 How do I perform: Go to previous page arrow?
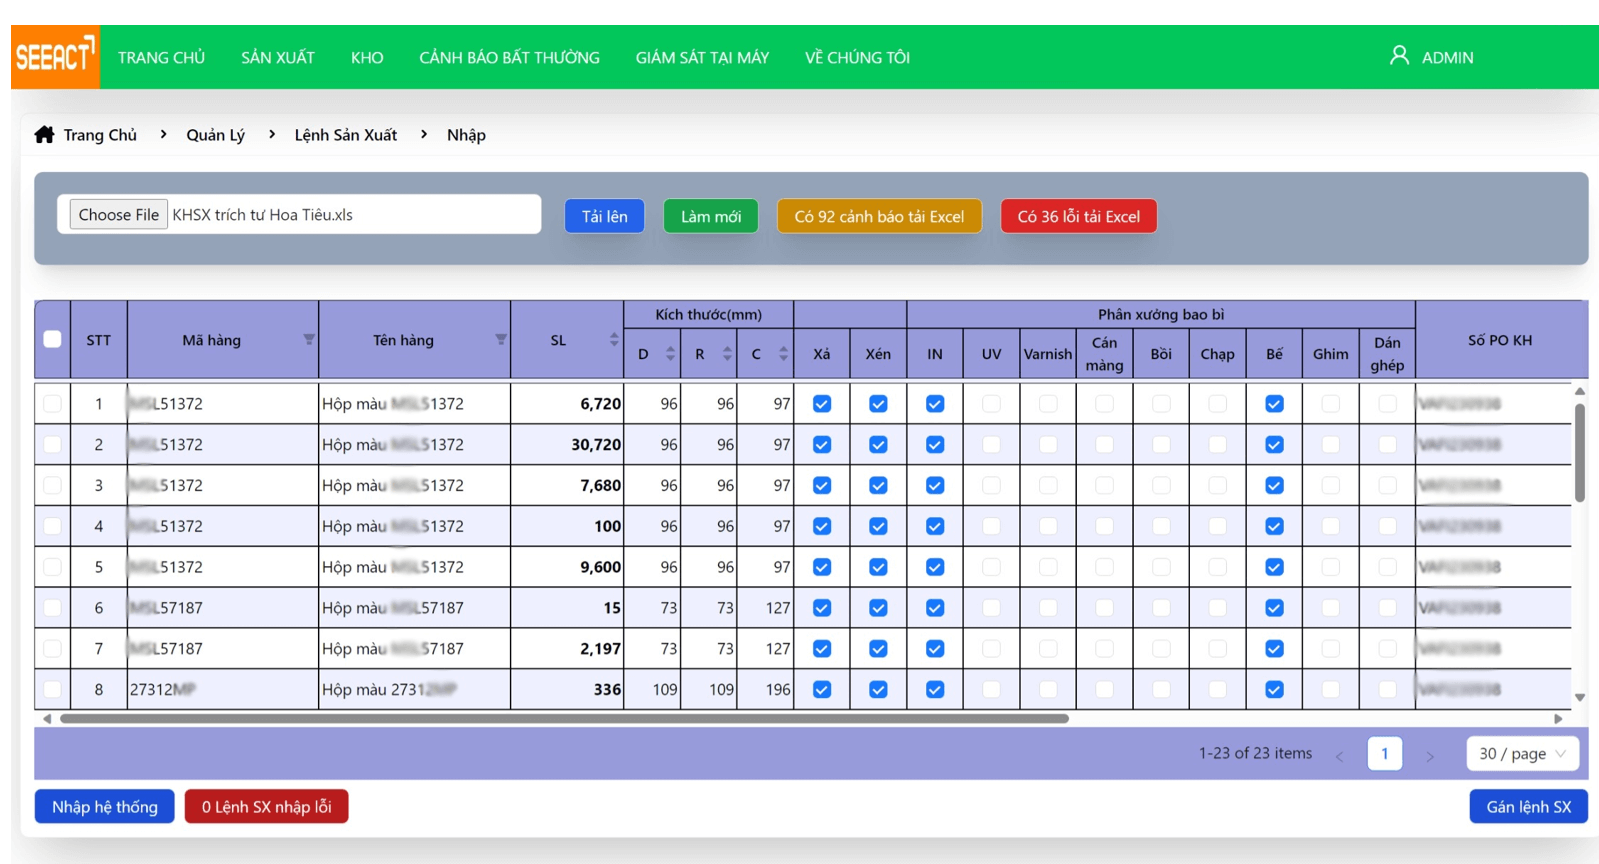click(1339, 756)
